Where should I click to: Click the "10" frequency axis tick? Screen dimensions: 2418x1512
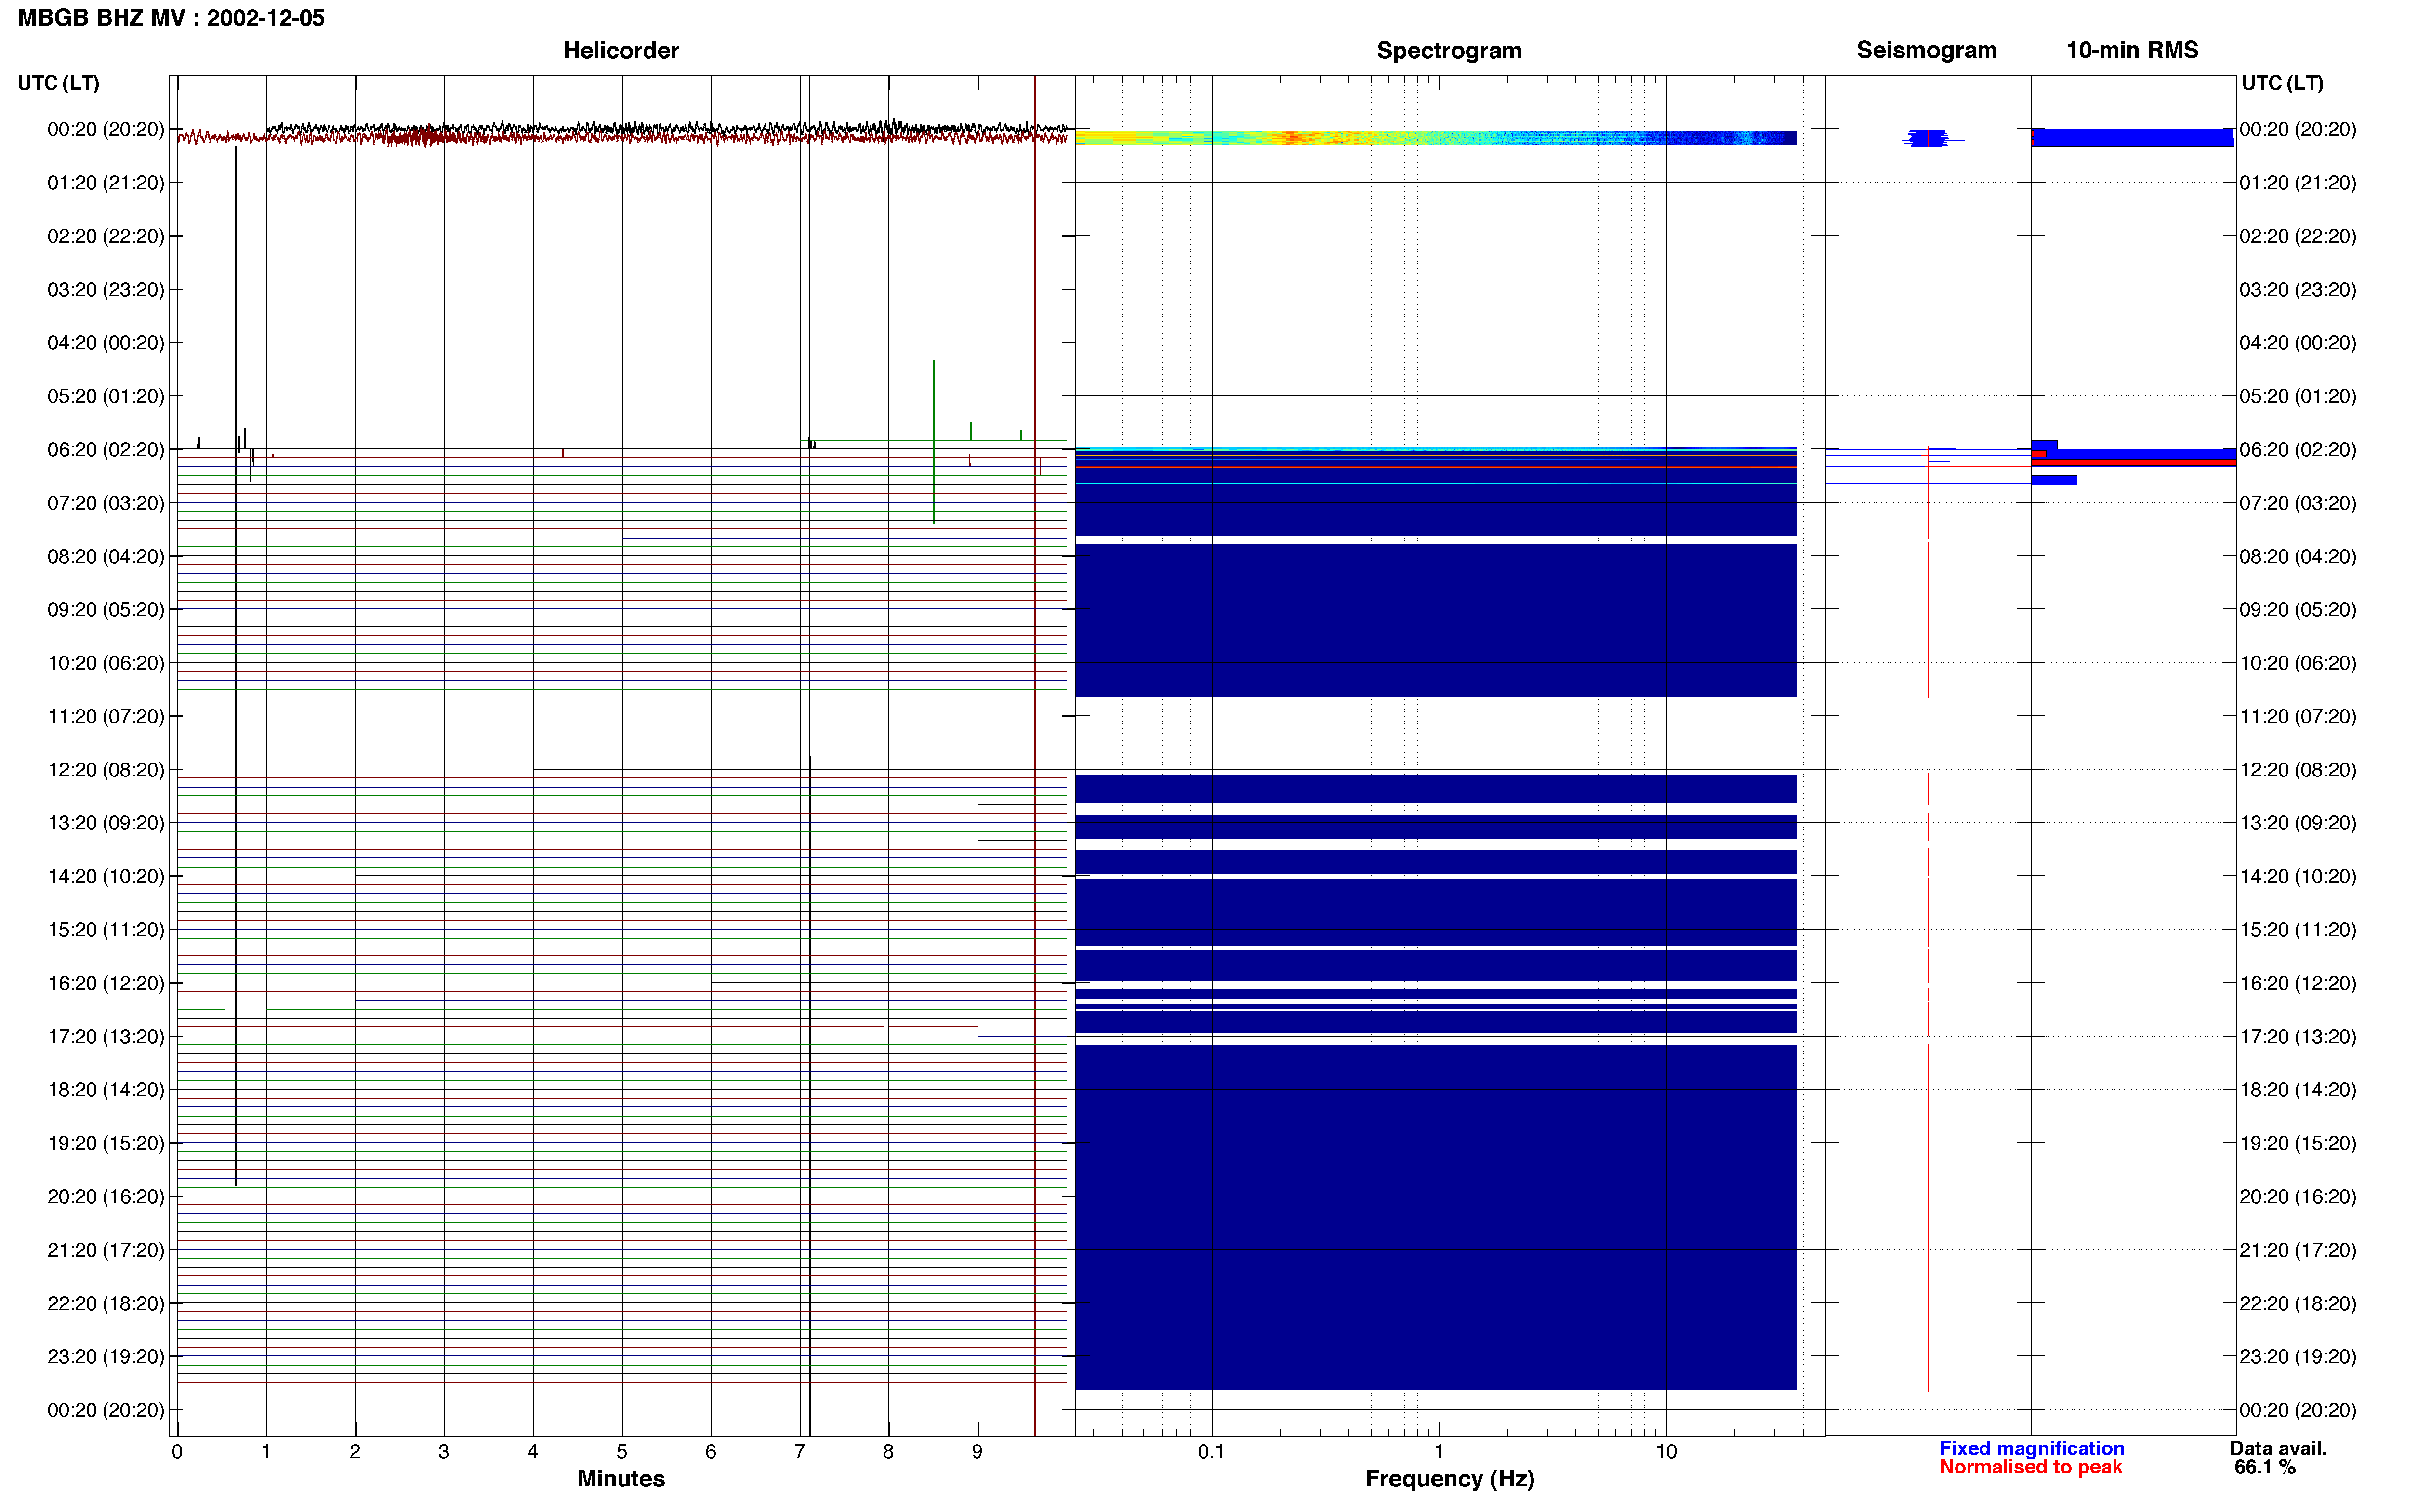1666,1451
